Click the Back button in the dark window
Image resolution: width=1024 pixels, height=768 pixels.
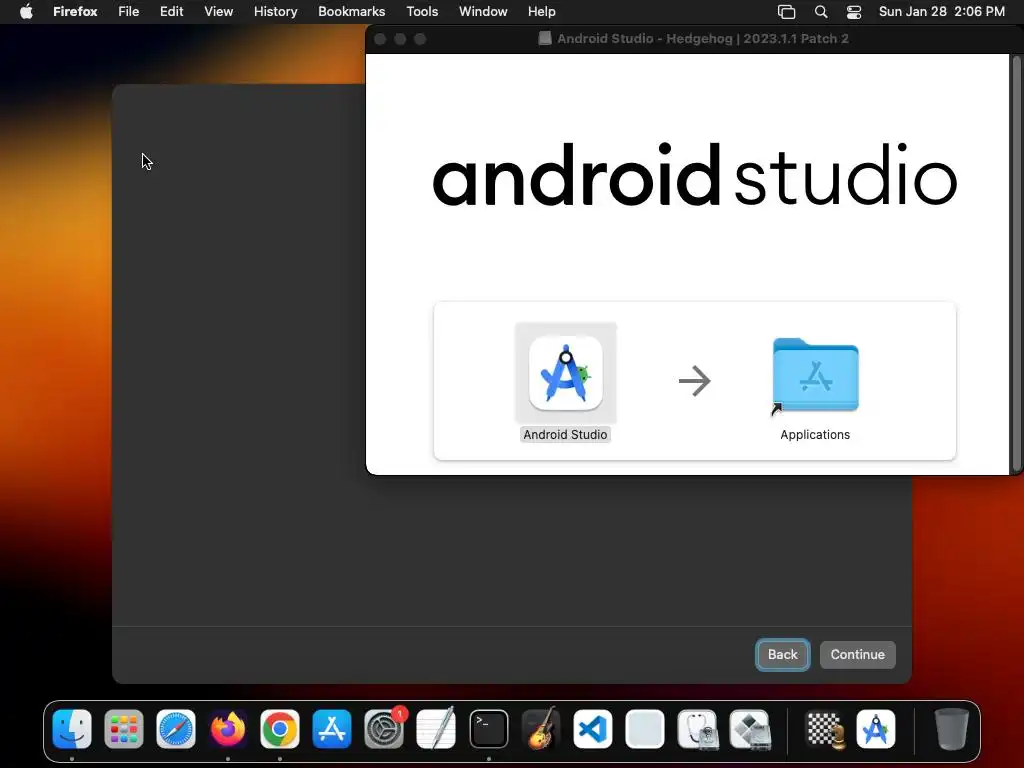(782, 654)
